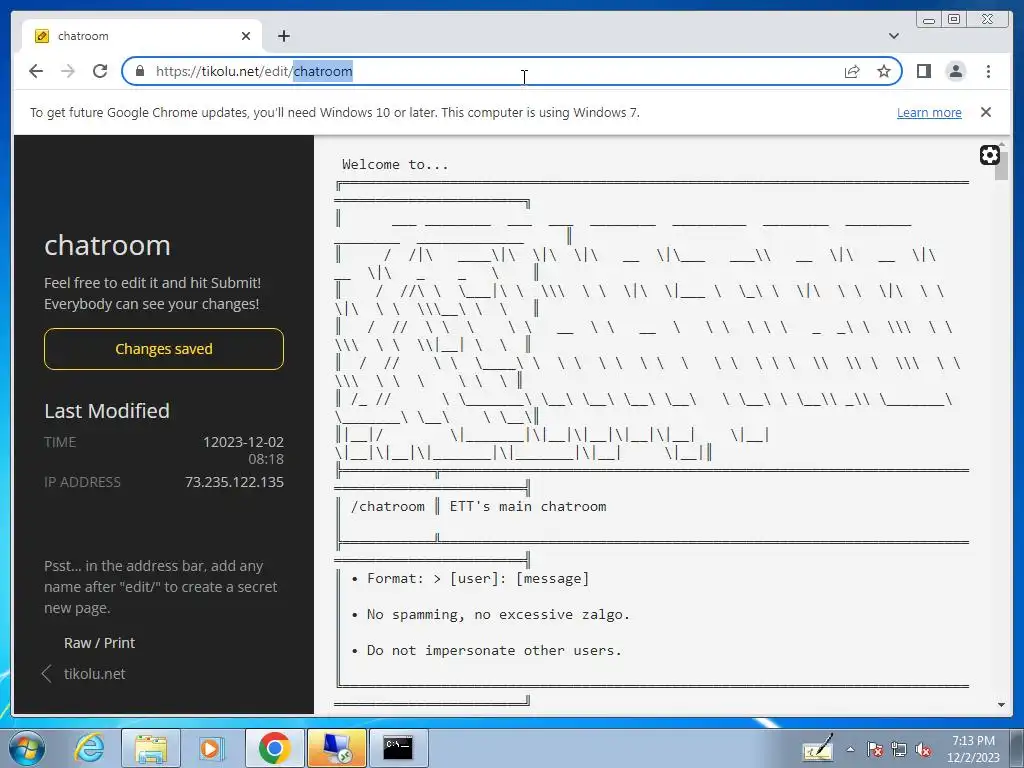Open the Raw / Print link

click(x=99, y=643)
